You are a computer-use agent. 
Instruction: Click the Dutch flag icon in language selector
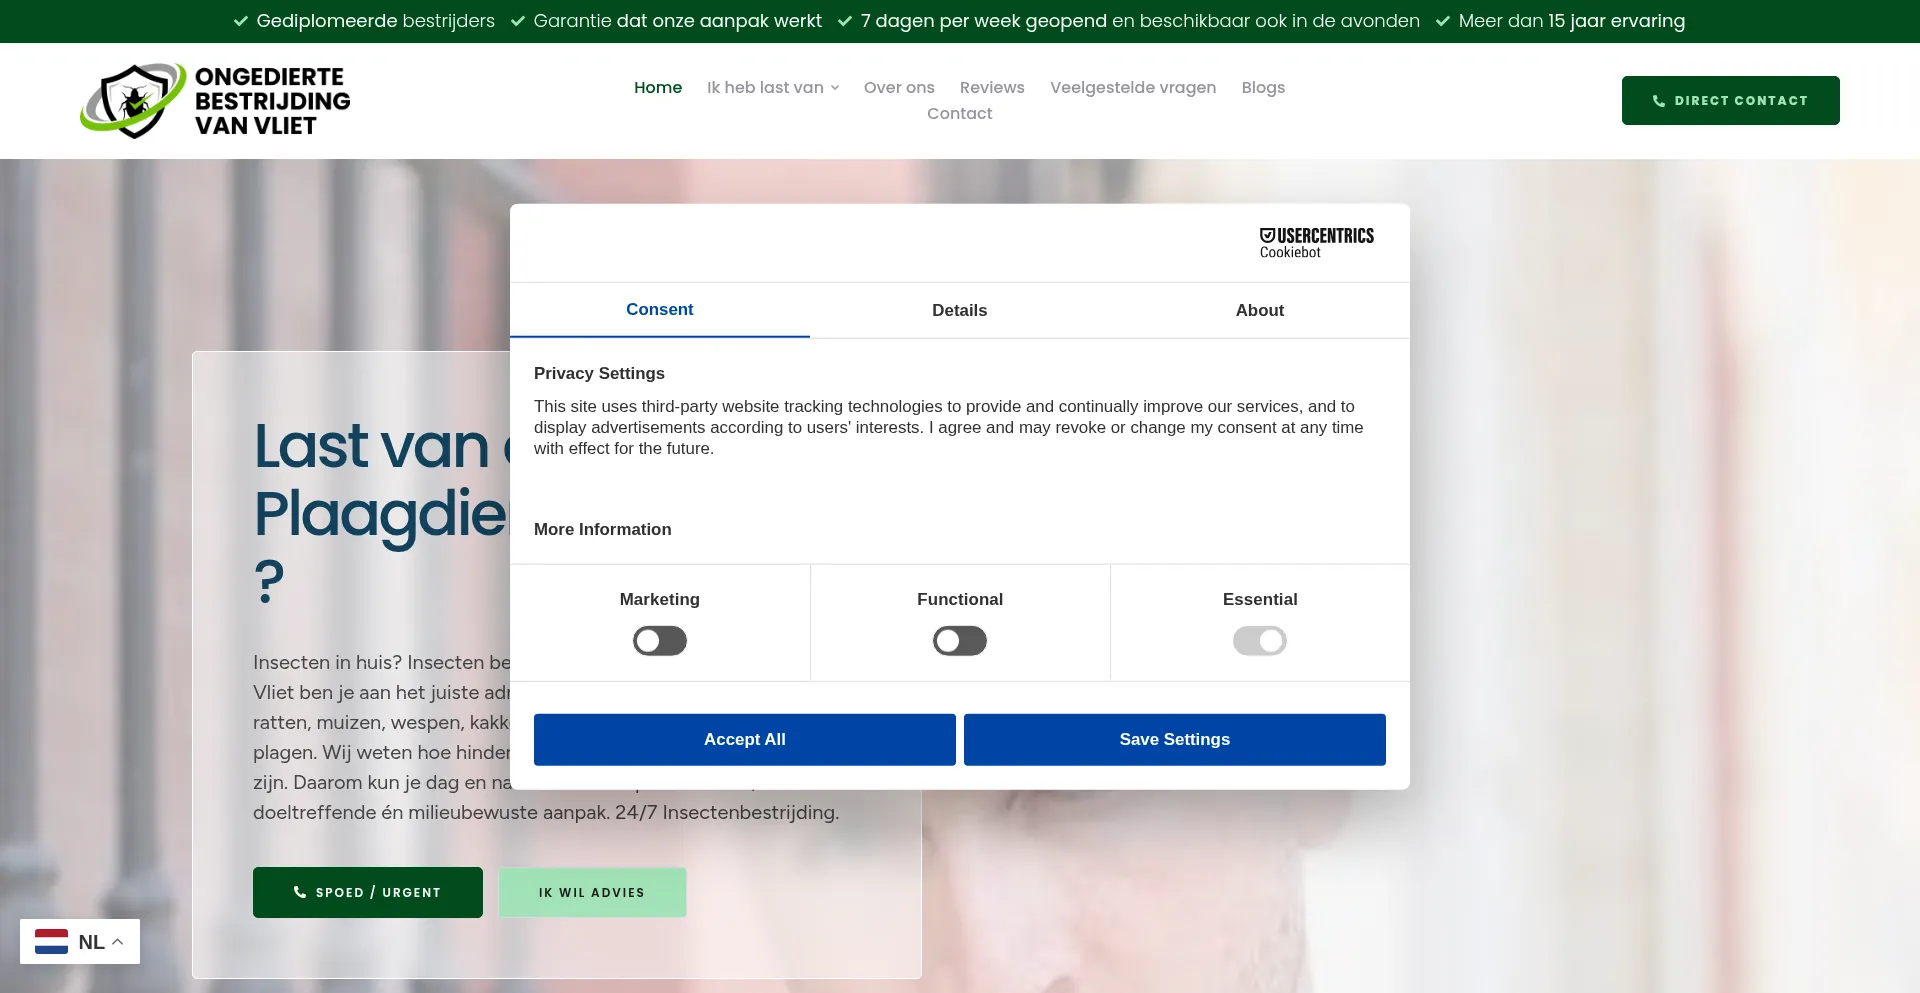(51, 941)
